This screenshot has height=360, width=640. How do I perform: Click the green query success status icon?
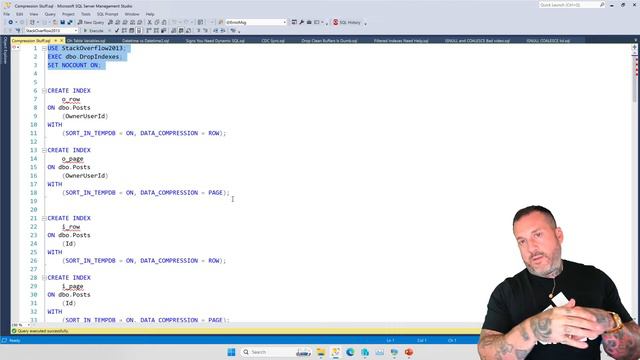click(14, 331)
